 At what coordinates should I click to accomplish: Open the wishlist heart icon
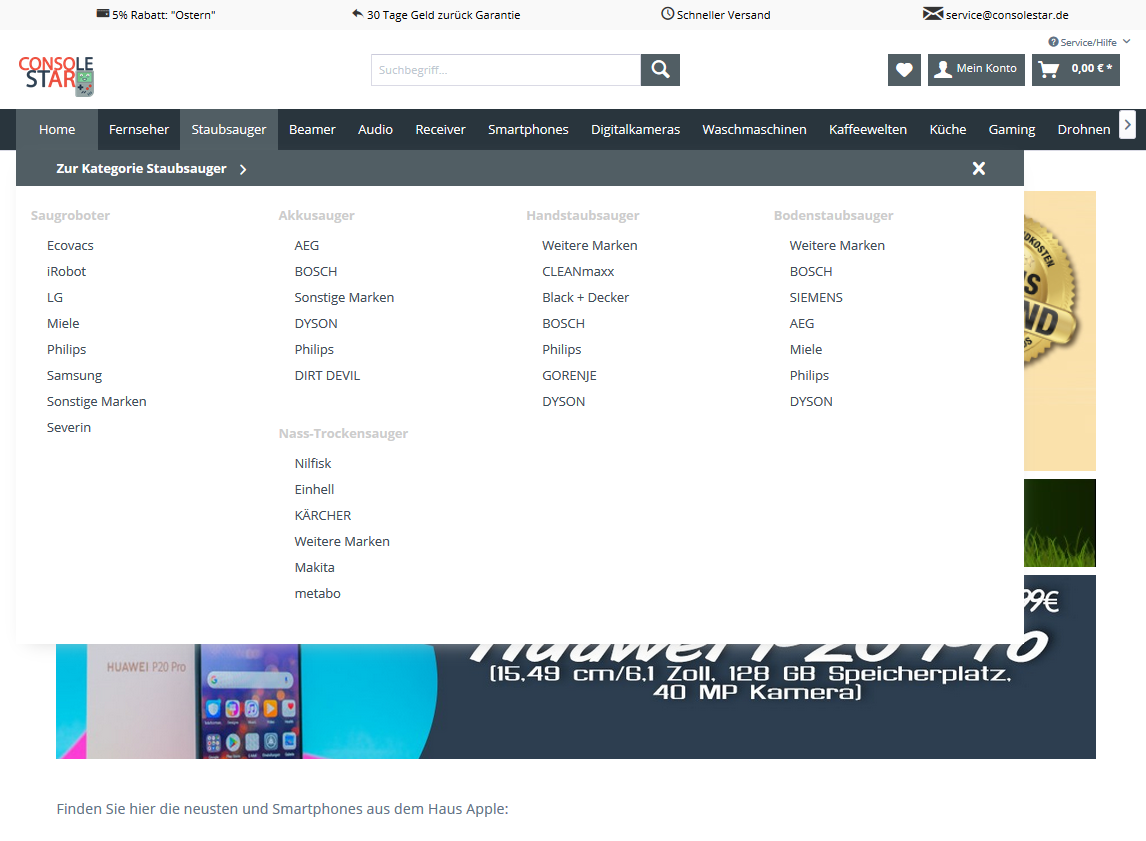pos(904,70)
